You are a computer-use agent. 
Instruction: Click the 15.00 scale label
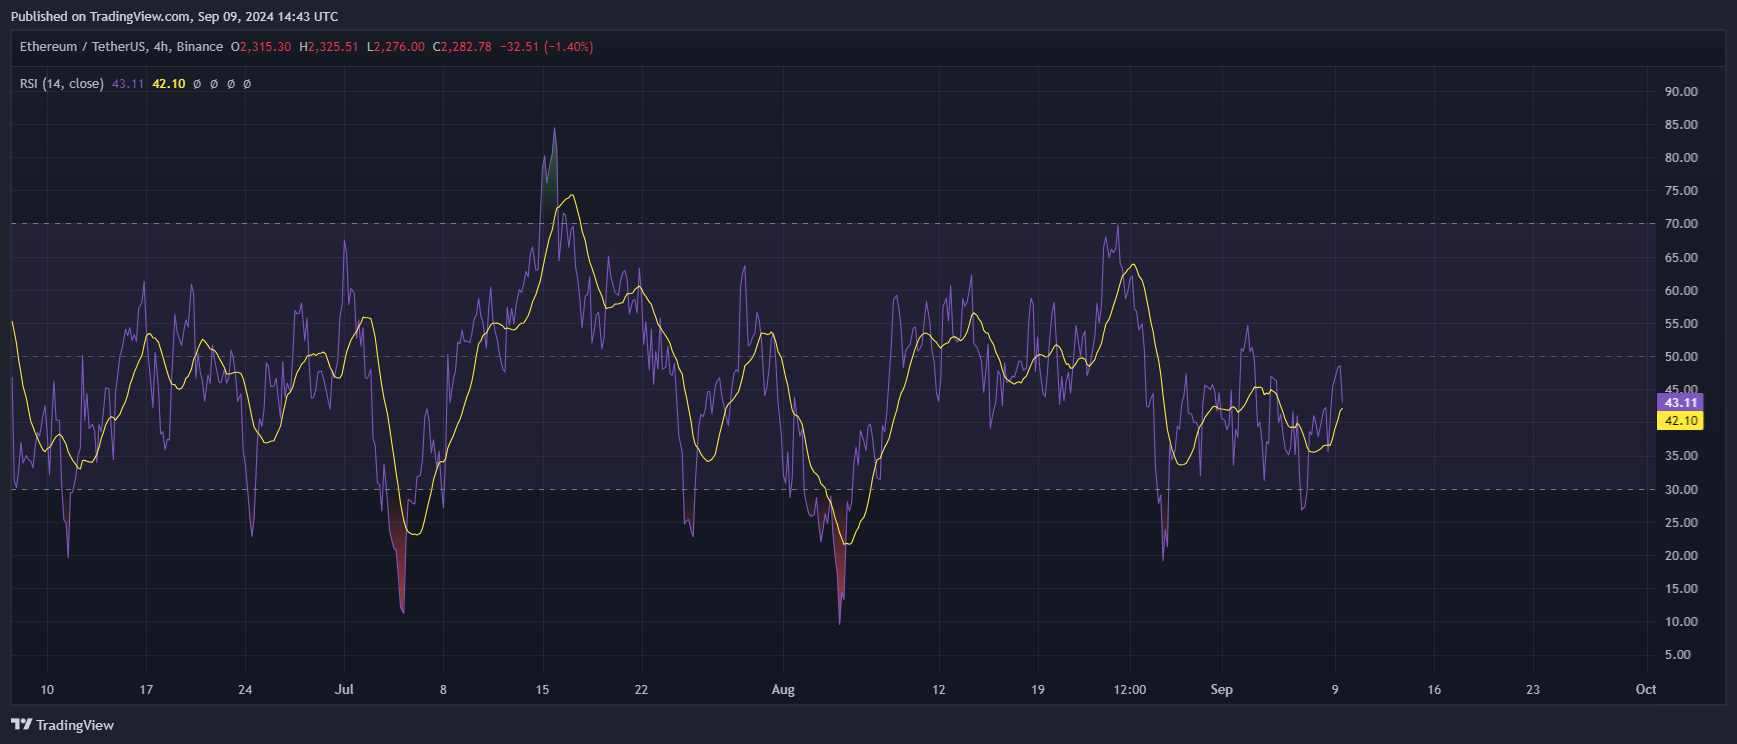(1681, 589)
